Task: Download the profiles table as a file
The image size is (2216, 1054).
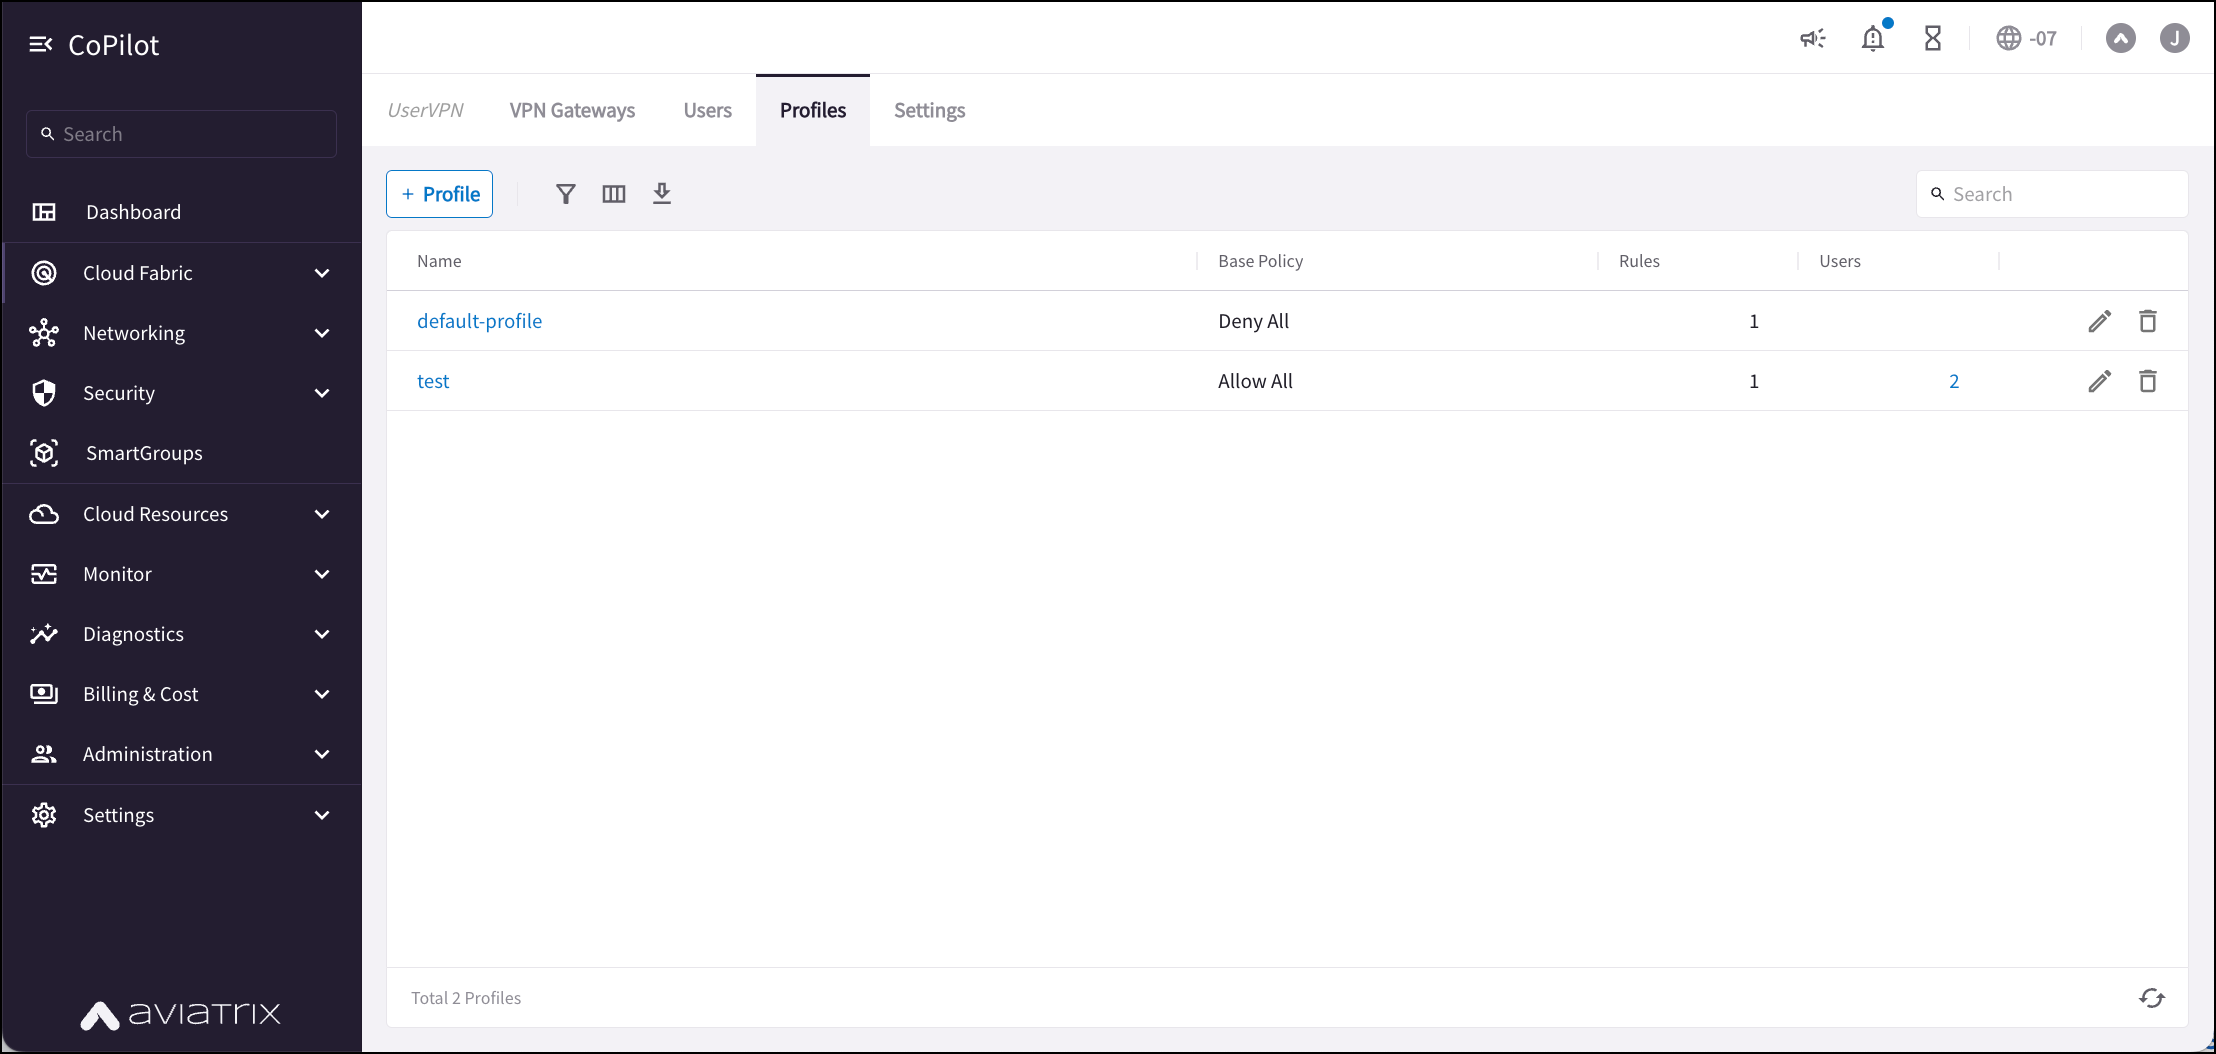Action: click(661, 193)
